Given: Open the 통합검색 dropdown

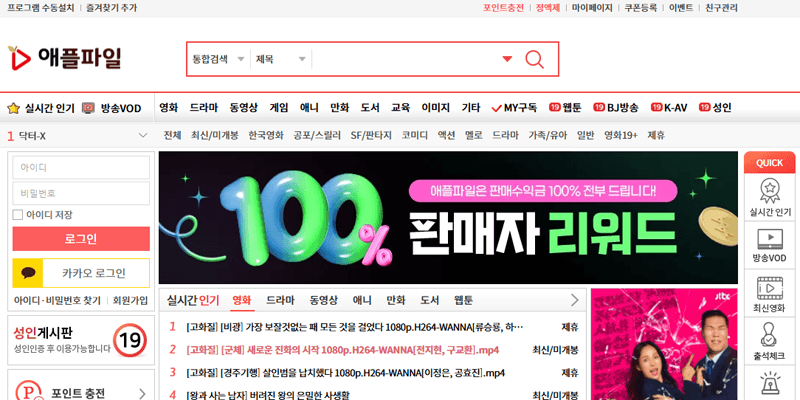Looking at the screenshot, I should [218, 59].
